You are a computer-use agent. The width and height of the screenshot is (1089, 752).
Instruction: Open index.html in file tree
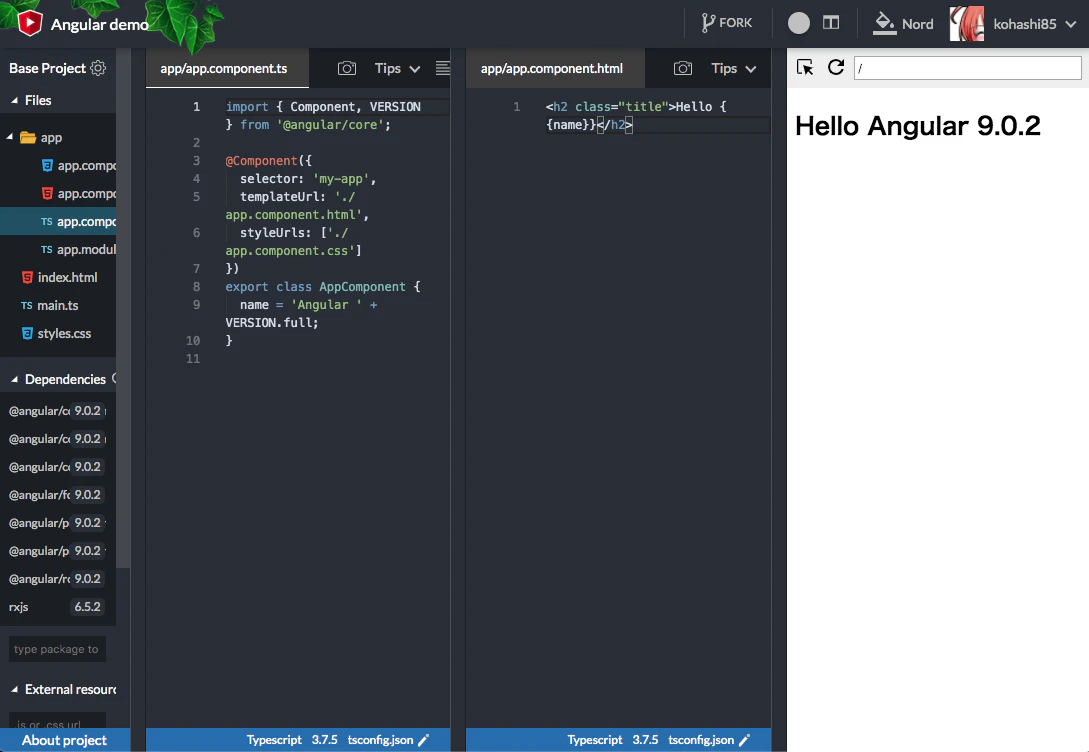[x=60, y=277]
